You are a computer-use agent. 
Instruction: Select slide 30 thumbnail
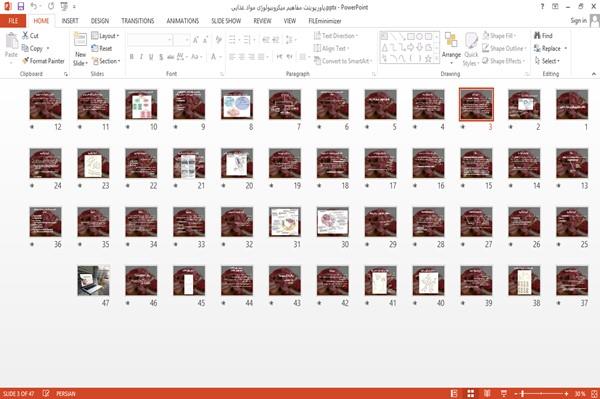click(333, 222)
